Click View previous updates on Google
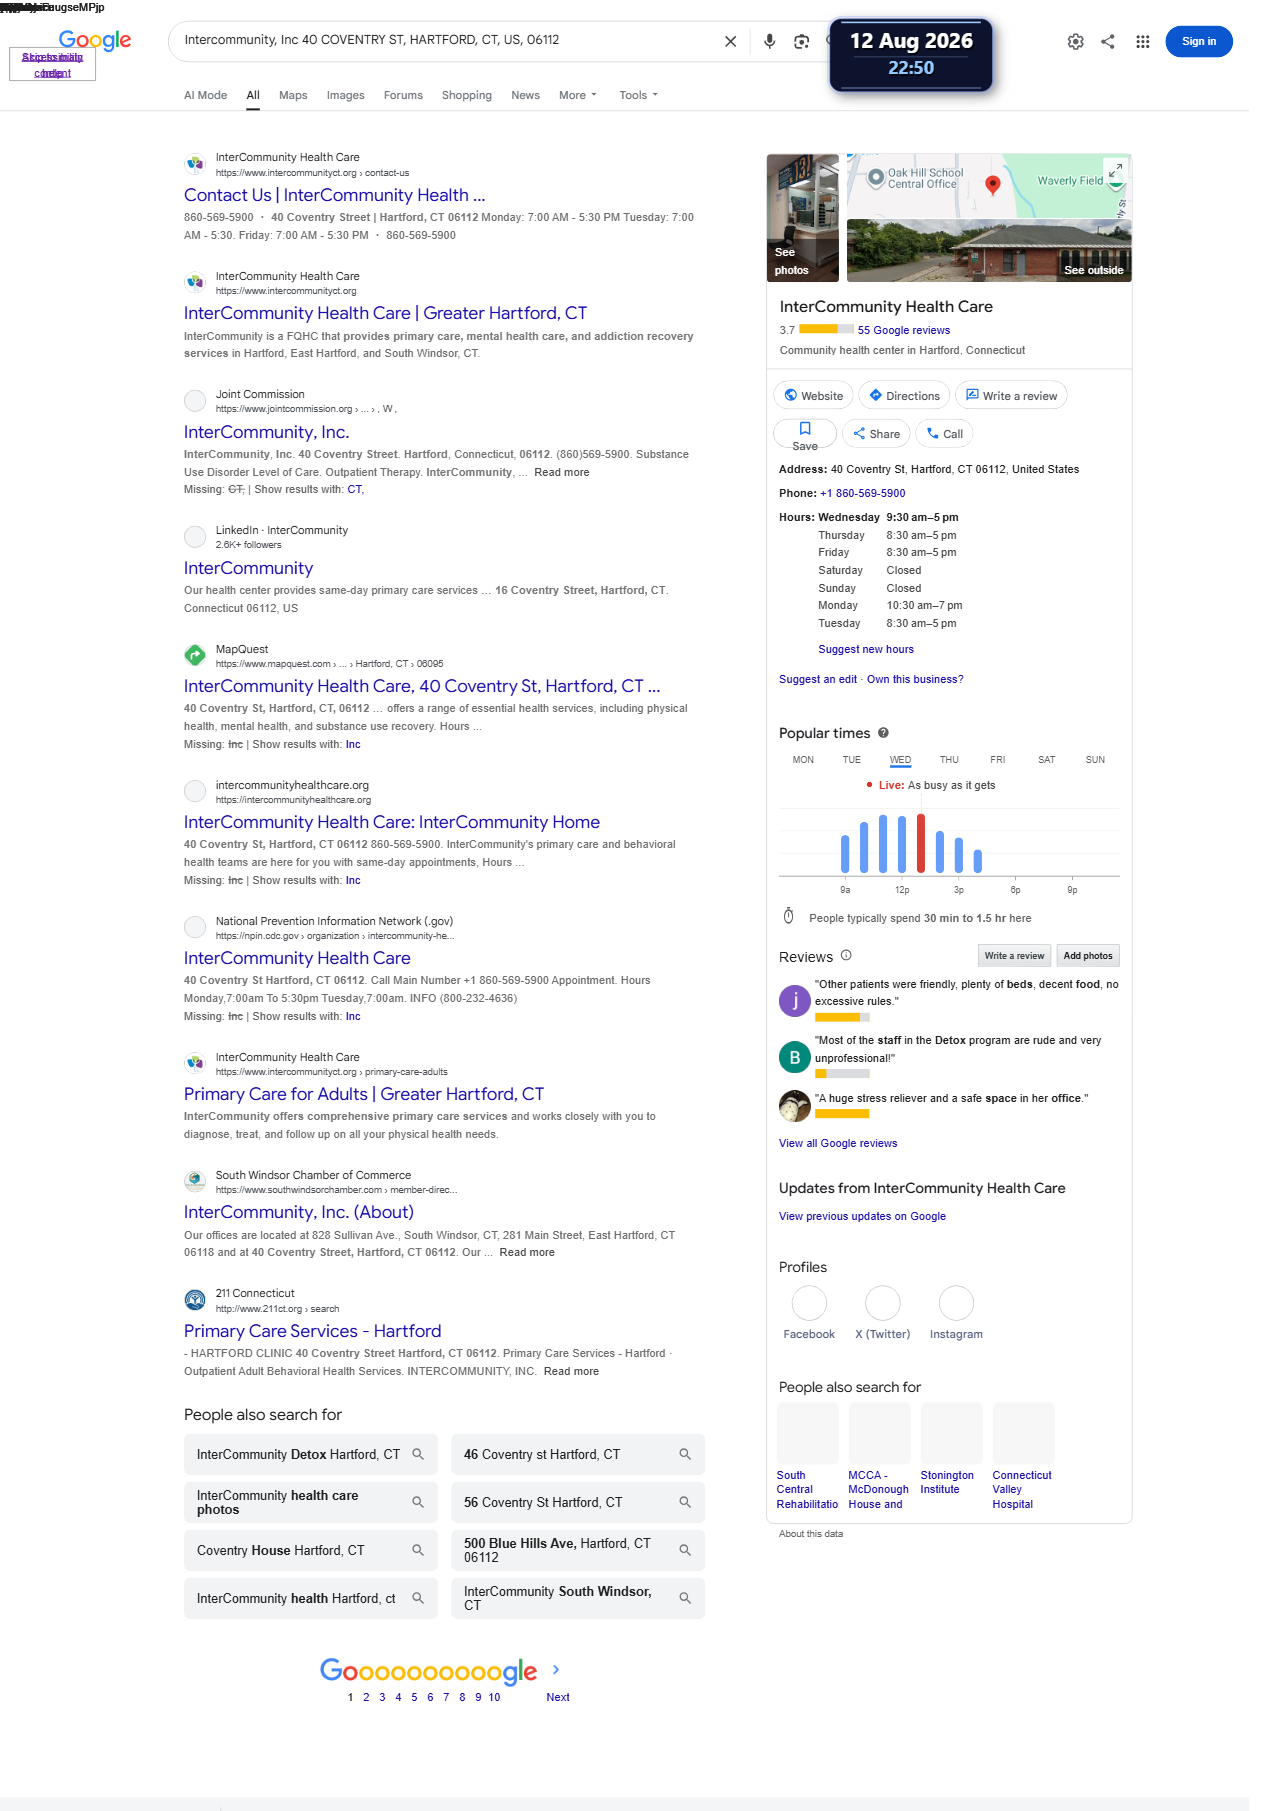The width and height of the screenshot is (1264, 1811). [862, 1216]
